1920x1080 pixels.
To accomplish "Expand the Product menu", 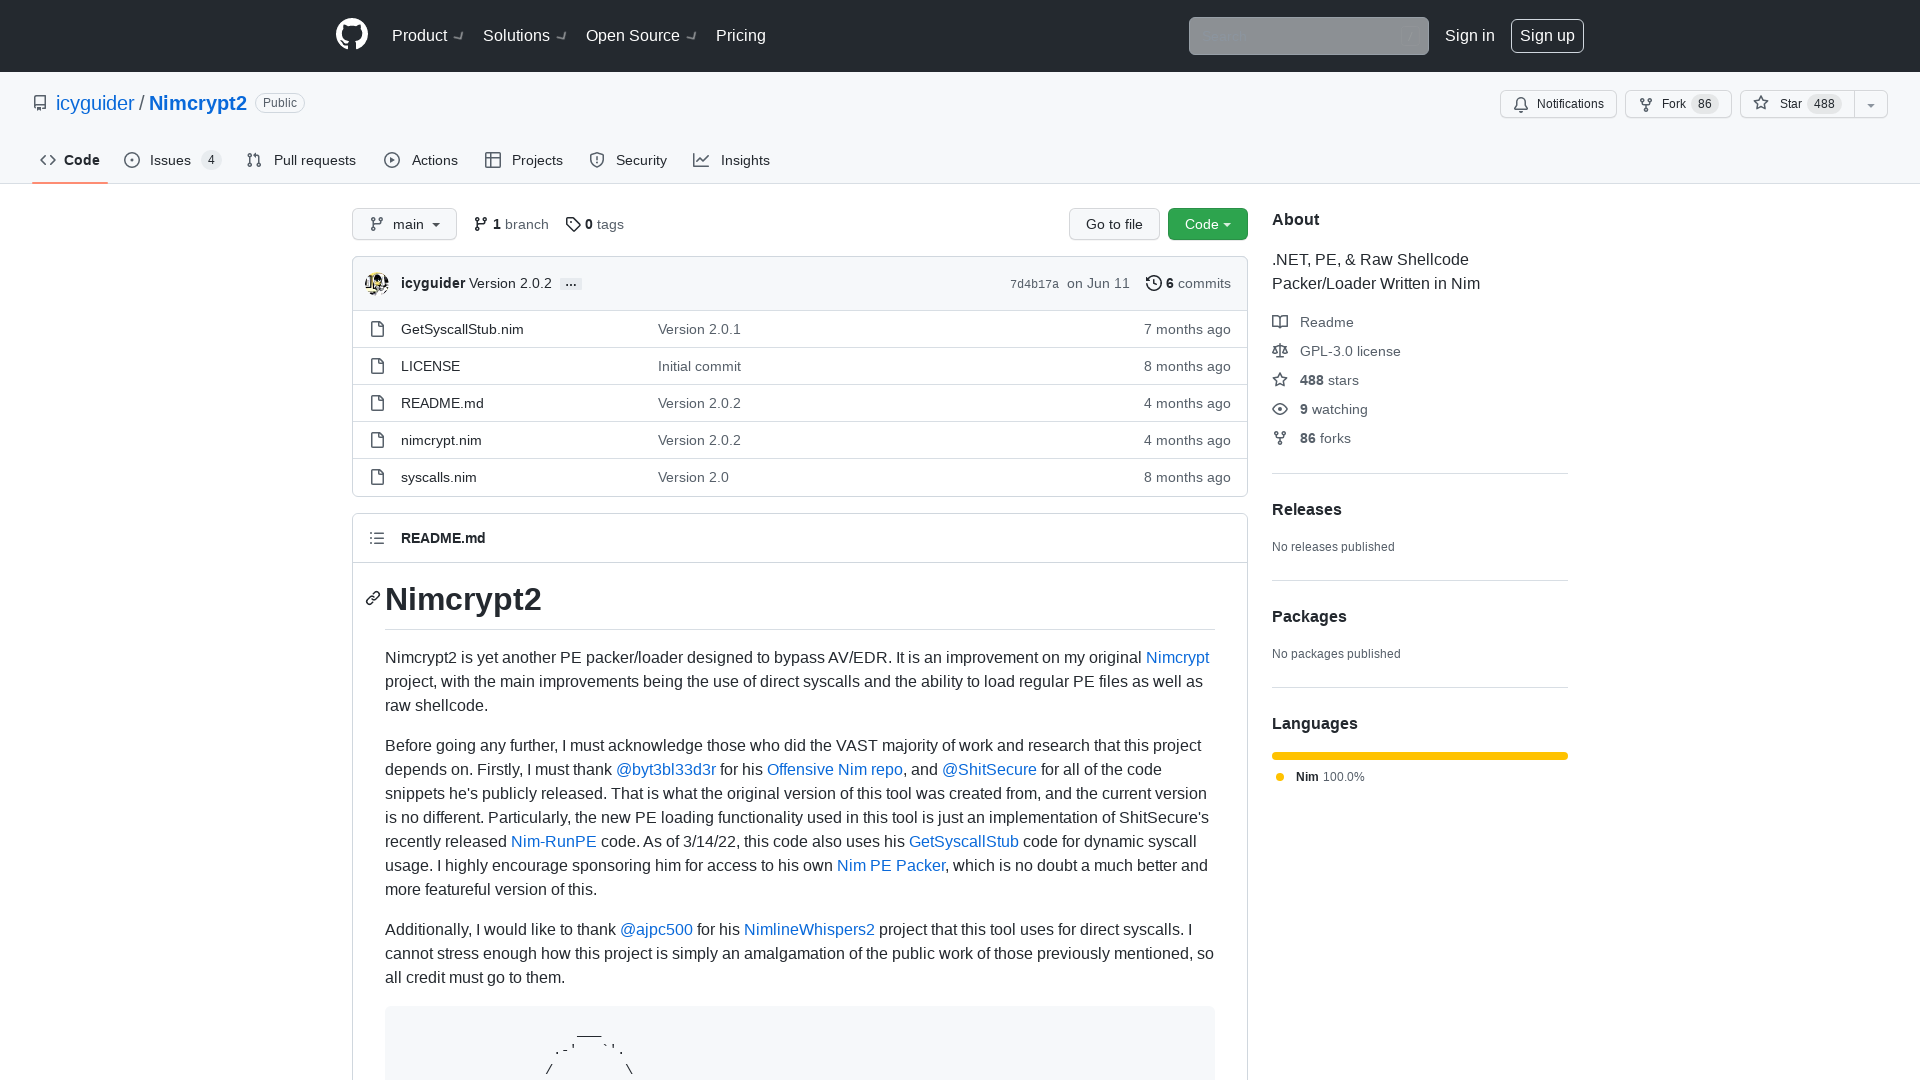I will click(x=428, y=36).
